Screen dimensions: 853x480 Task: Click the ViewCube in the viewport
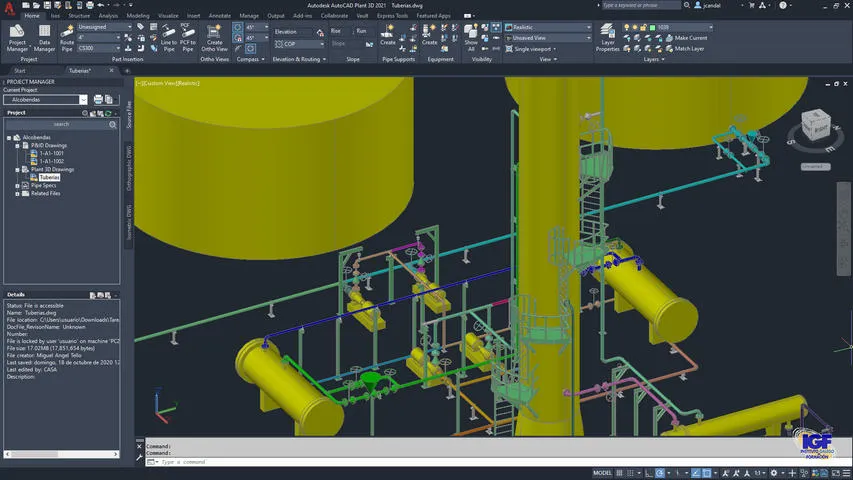coord(815,125)
